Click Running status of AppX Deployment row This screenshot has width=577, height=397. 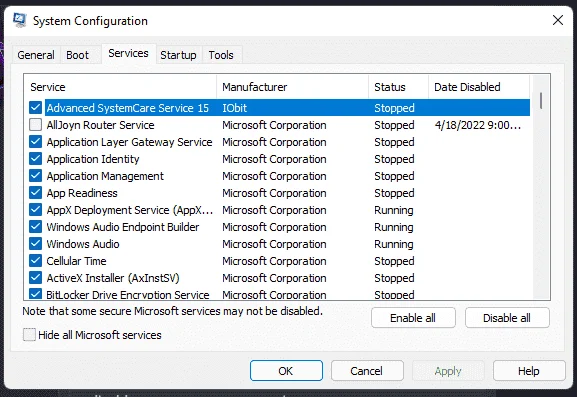(x=394, y=209)
